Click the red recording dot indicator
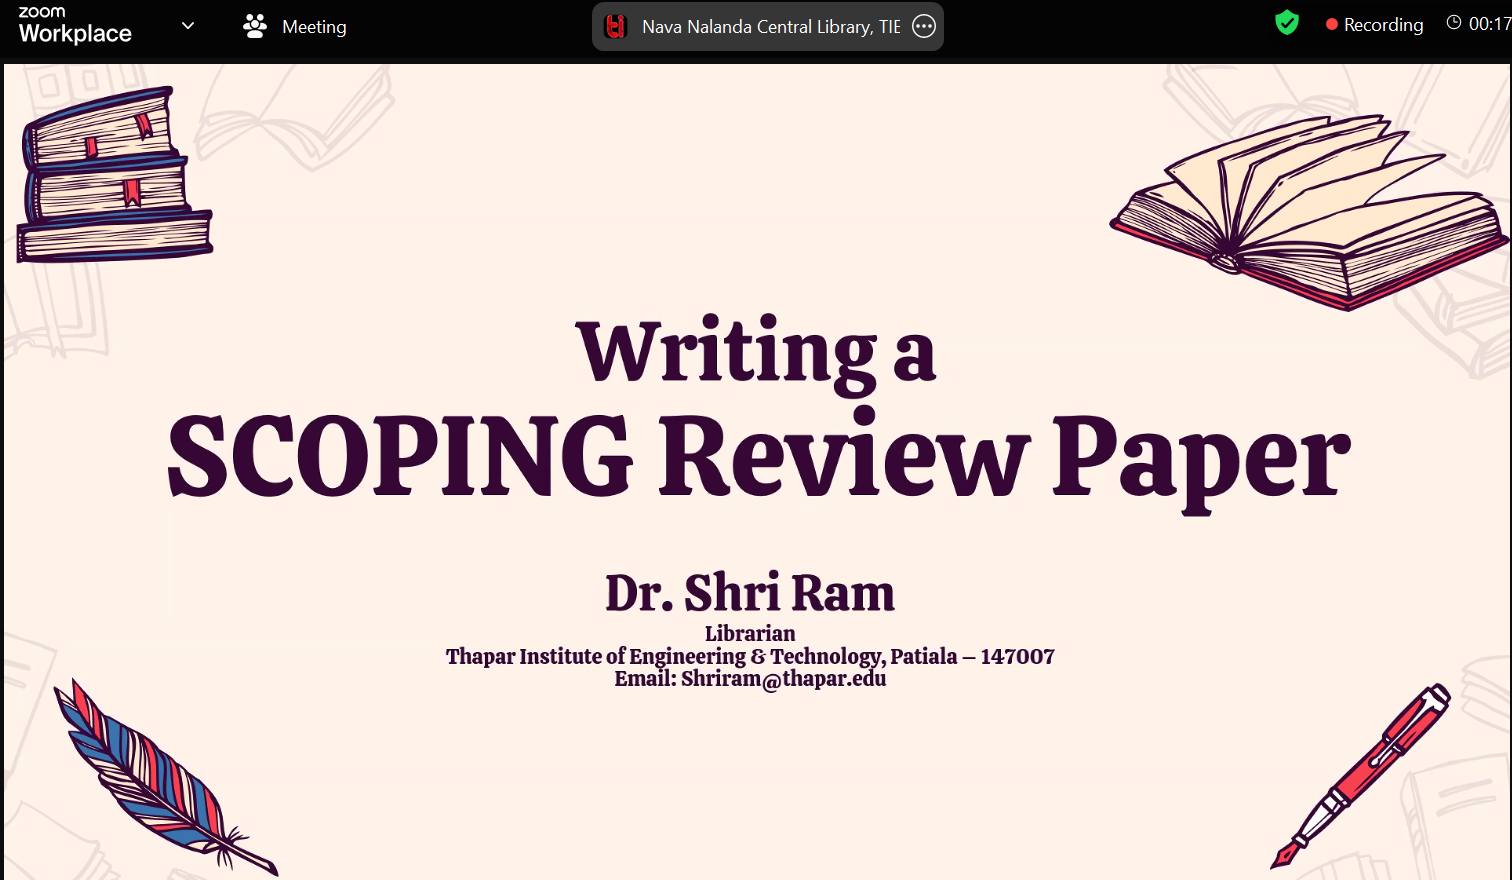Screen dimensions: 1512x880 pyautogui.click(x=1331, y=25)
